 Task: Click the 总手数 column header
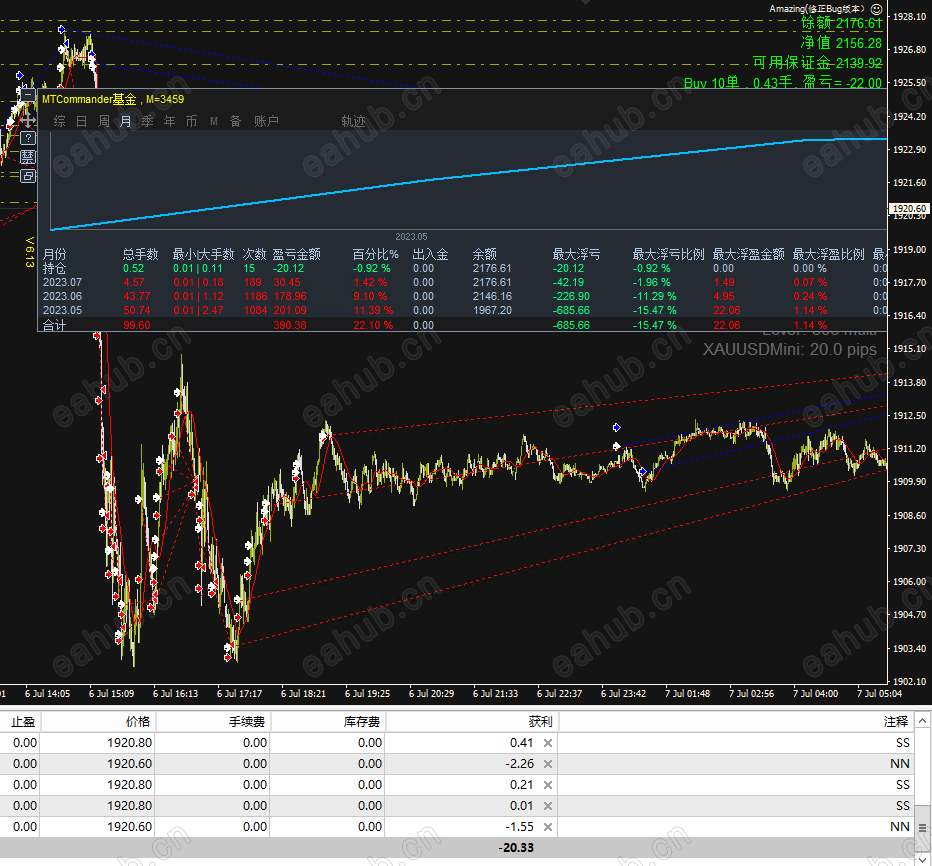point(140,254)
